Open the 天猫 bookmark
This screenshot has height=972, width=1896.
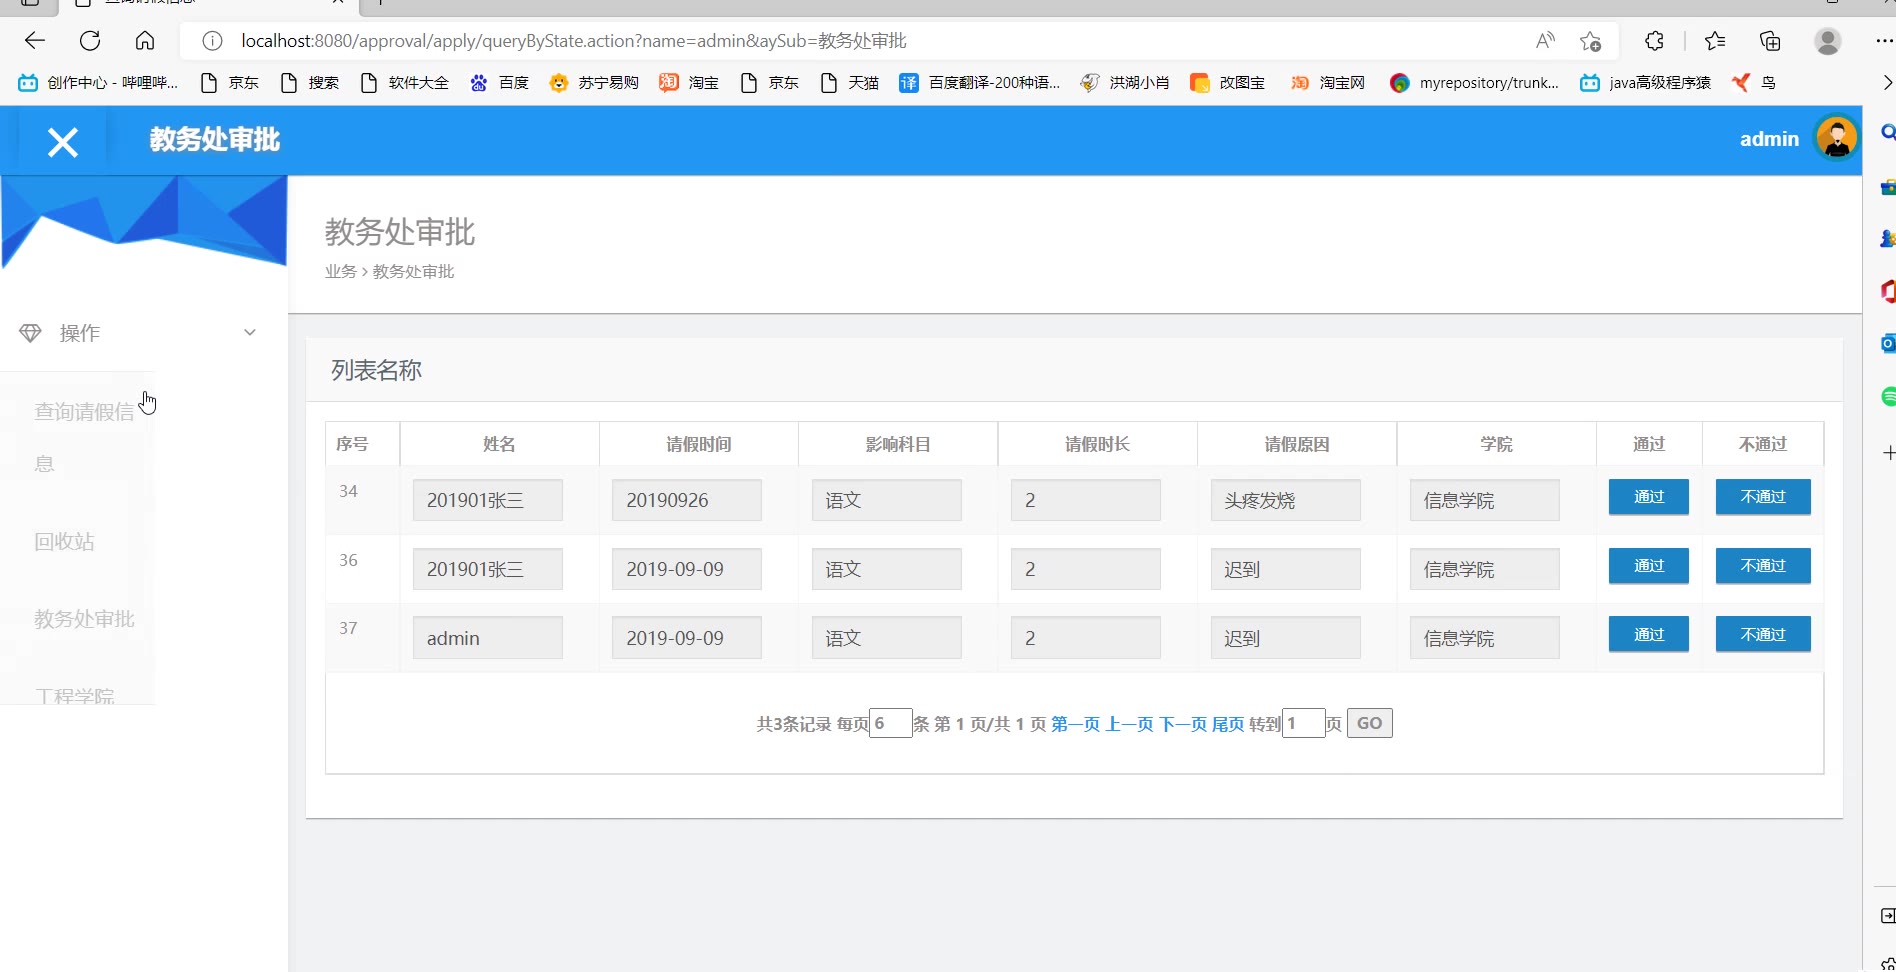[x=849, y=83]
